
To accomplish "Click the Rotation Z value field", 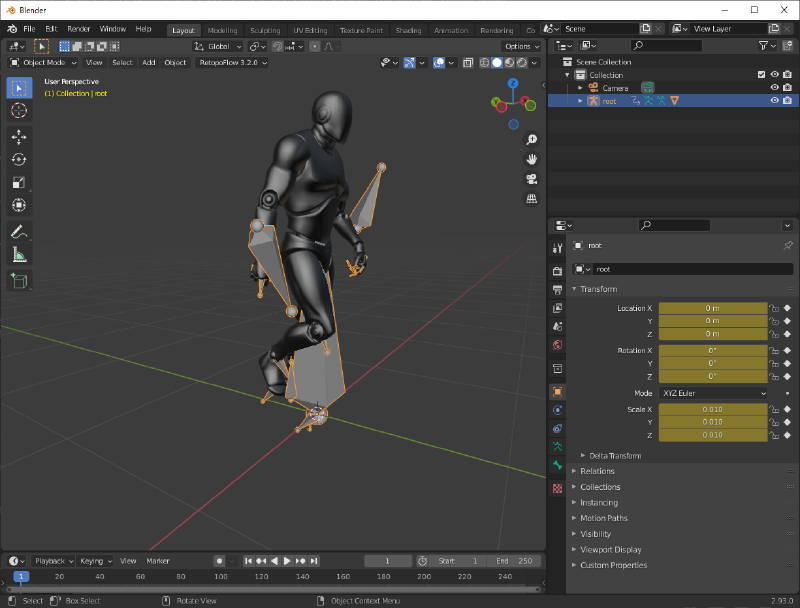I will coord(713,376).
